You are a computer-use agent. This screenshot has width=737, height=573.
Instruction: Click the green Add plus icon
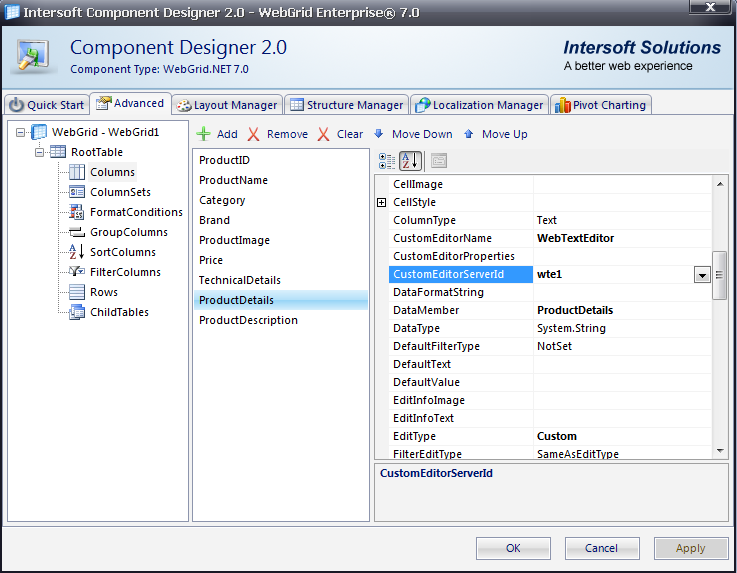pos(203,134)
